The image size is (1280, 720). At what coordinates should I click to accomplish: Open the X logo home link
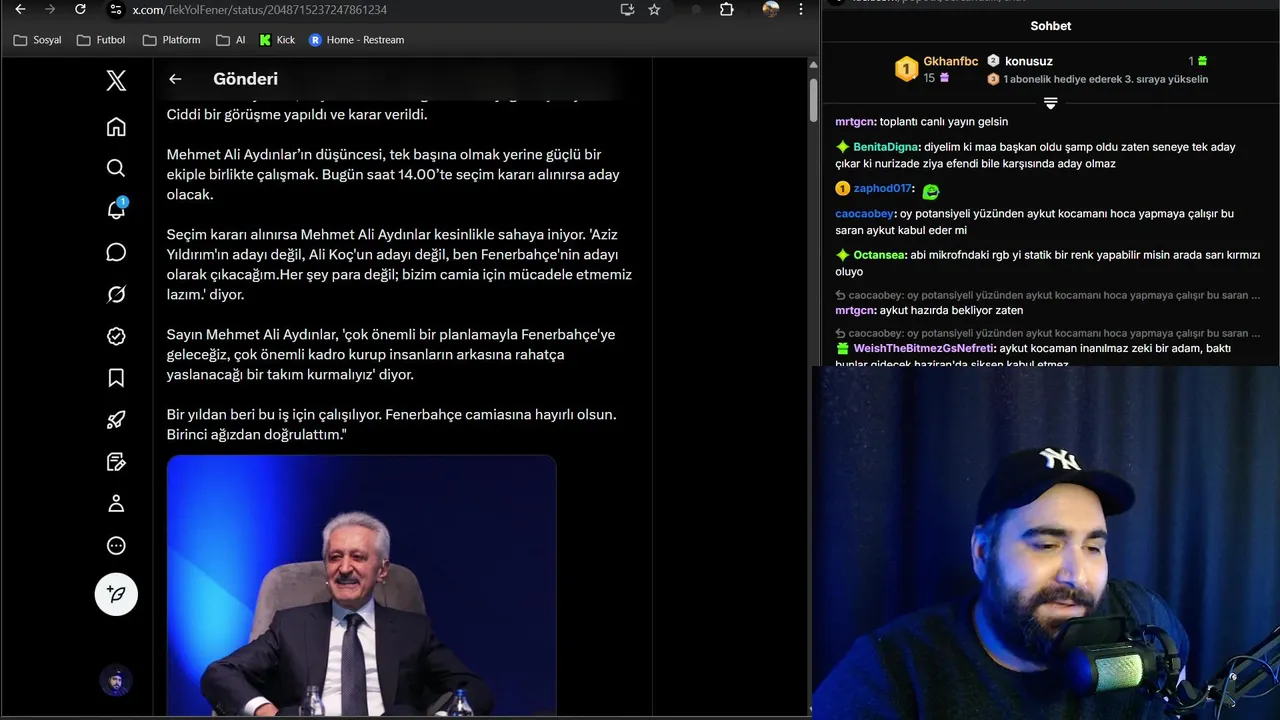point(116,81)
